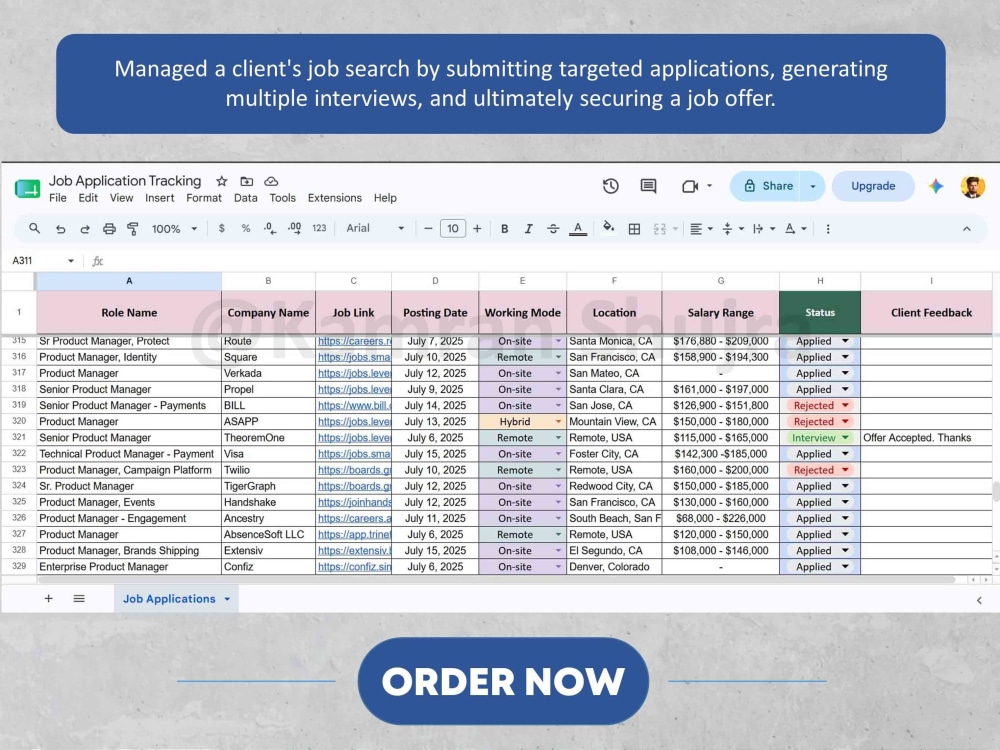Undo the last action

tap(60, 228)
